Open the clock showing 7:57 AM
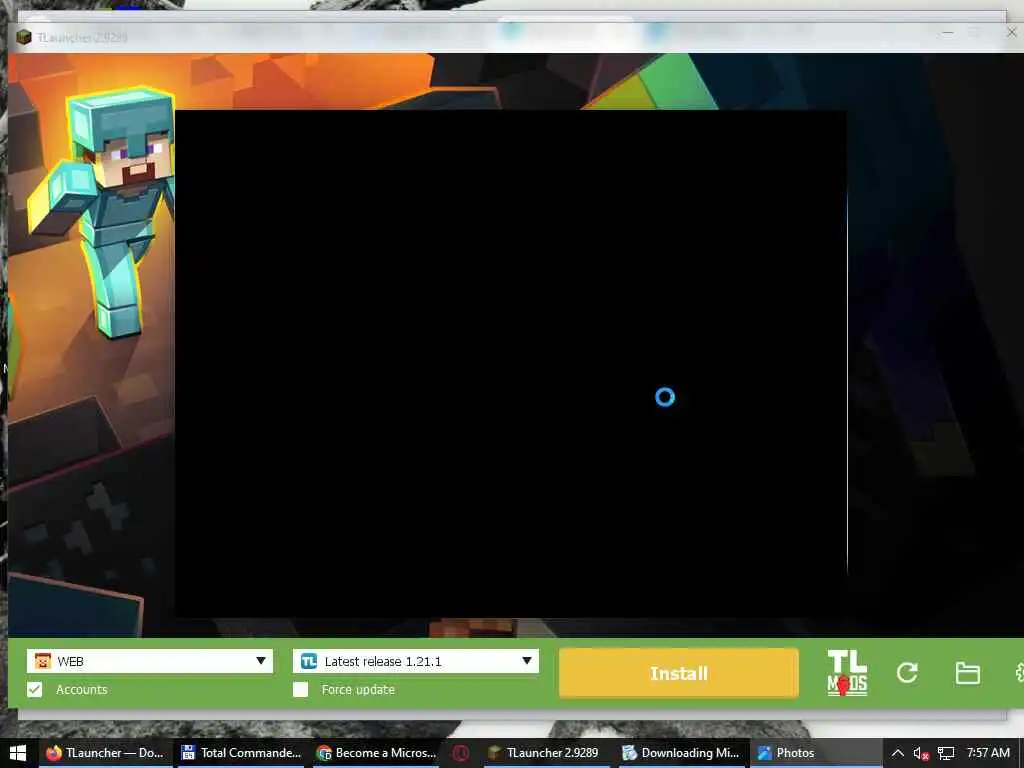The image size is (1024, 768). tap(988, 753)
